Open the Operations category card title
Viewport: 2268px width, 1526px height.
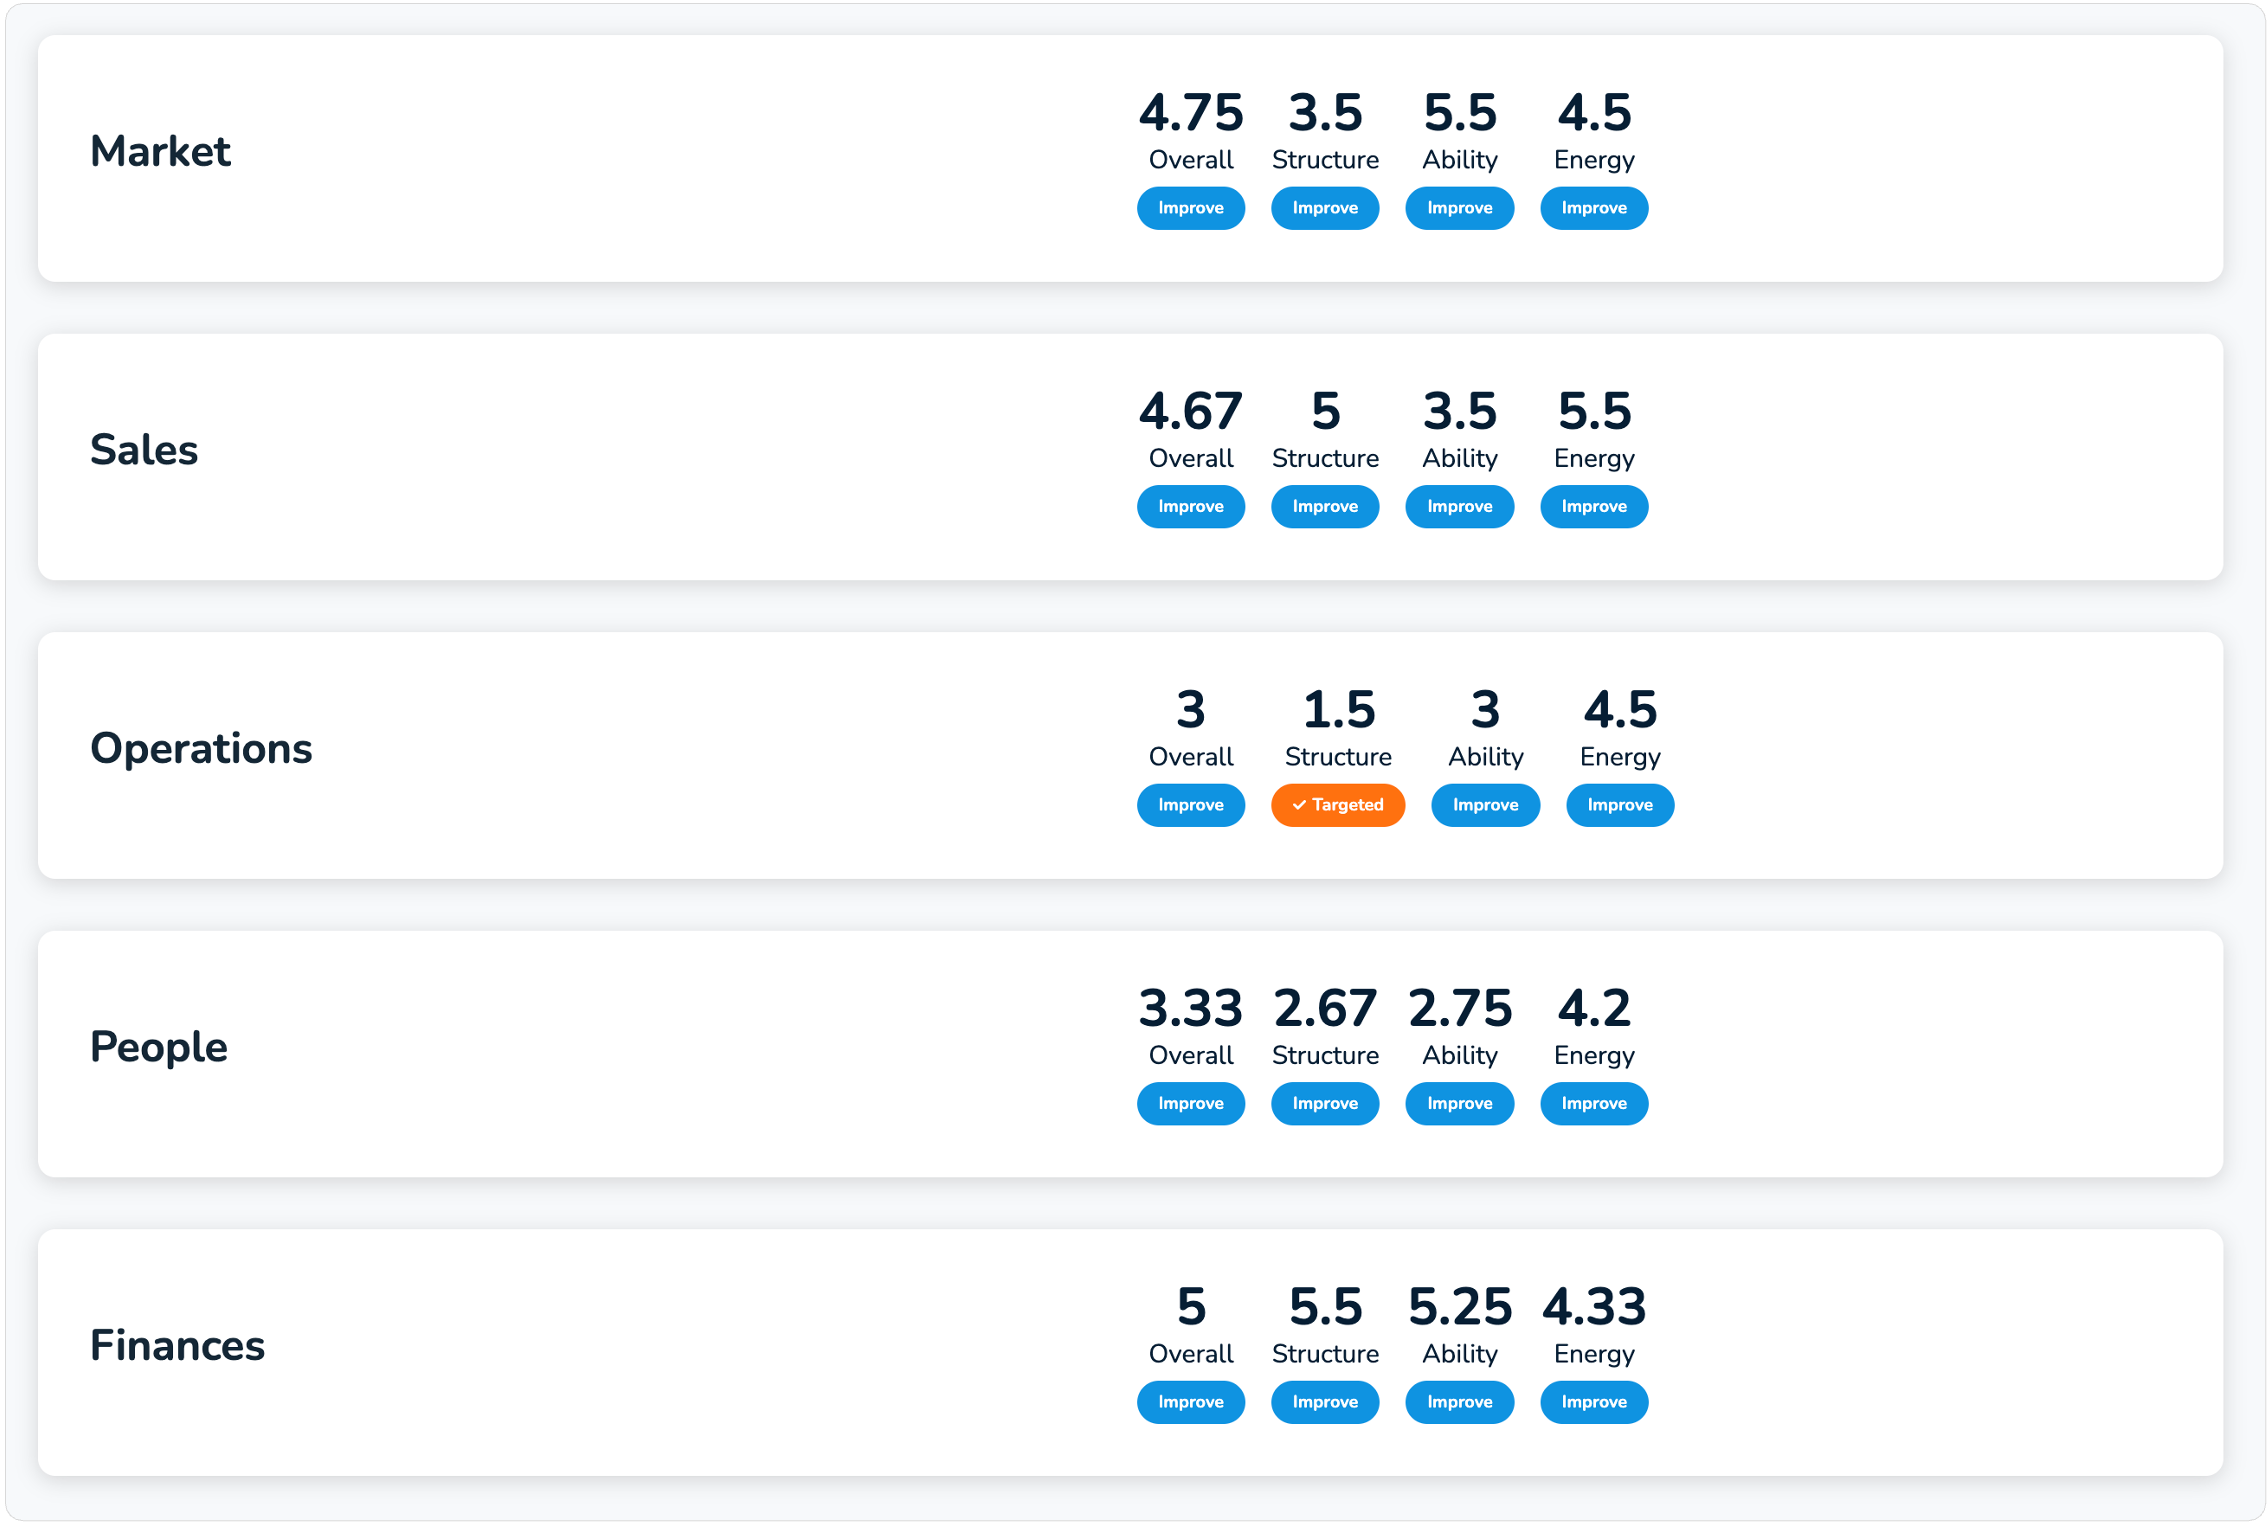tap(201, 748)
